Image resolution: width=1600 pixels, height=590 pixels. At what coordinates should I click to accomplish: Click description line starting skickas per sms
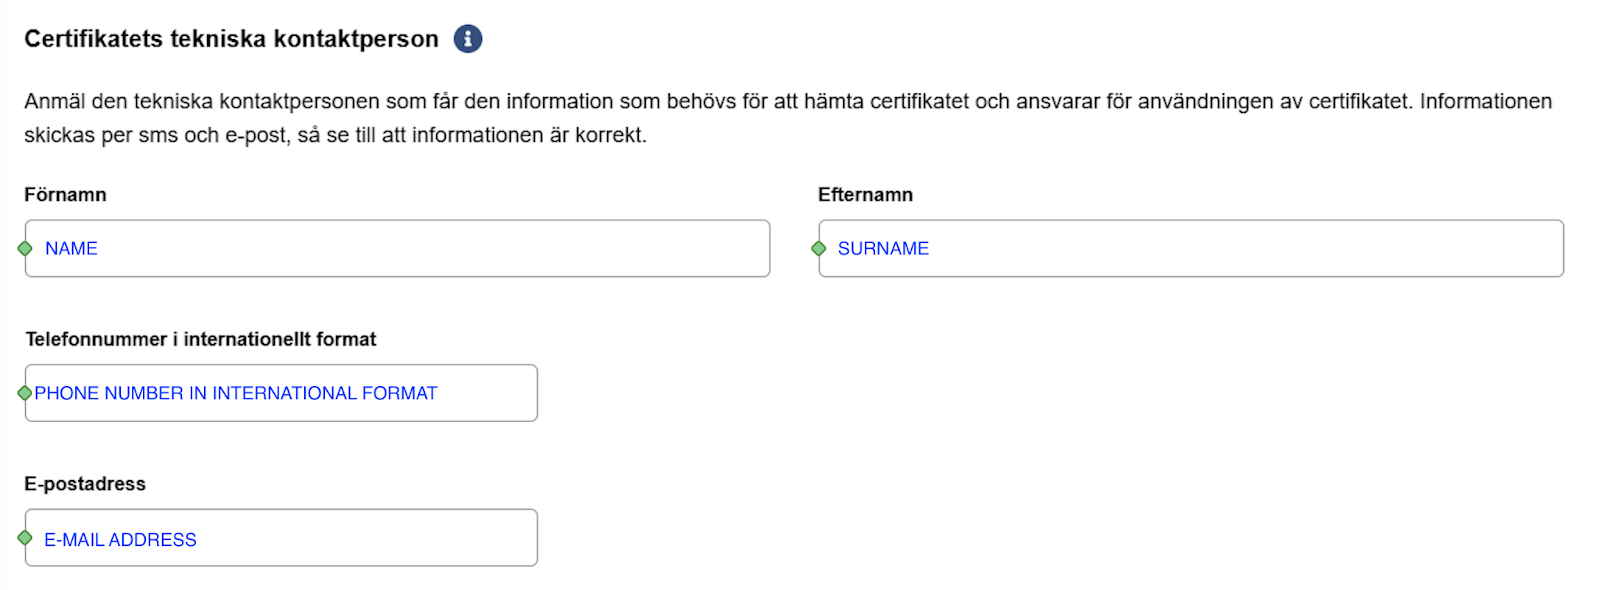(335, 135)
